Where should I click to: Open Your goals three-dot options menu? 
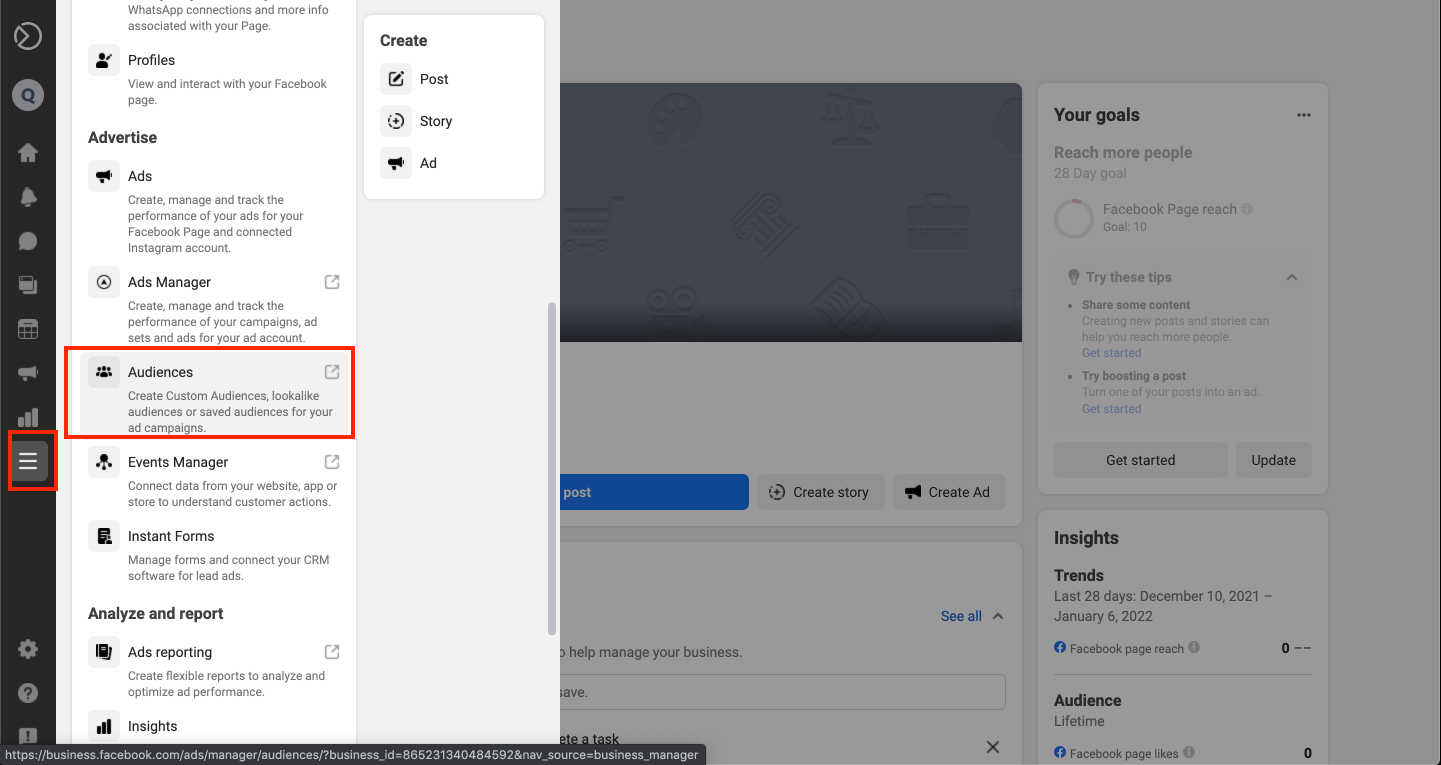(1303, 115)
